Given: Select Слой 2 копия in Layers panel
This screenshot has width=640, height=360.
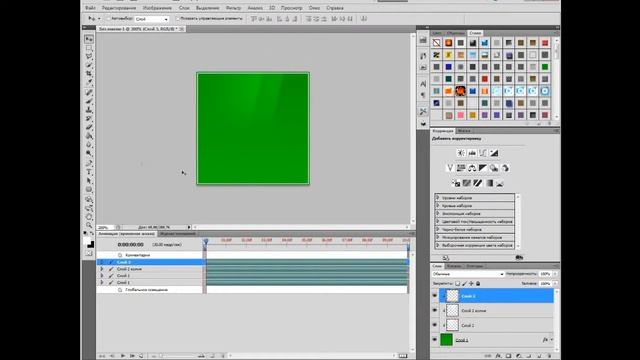Looking at the screenshot, I should tap(496, 311).
